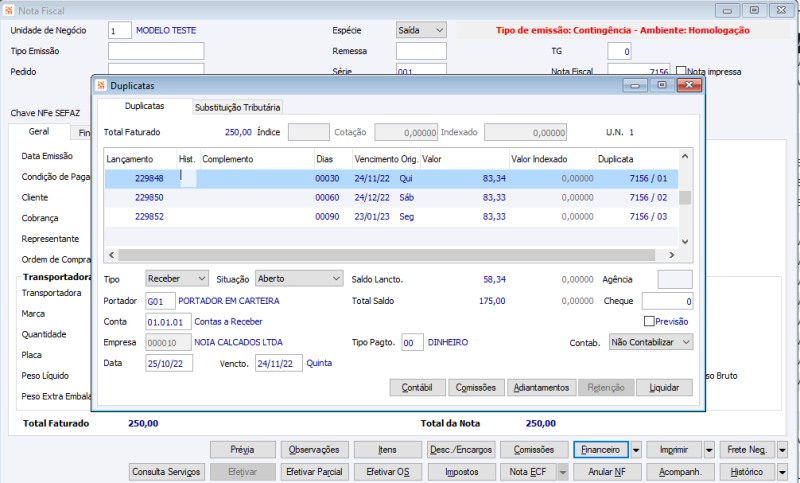The width and height of the screenshot is (800, 483).
Task: Close the Duplicatas dialog
Action: (689, 86)
